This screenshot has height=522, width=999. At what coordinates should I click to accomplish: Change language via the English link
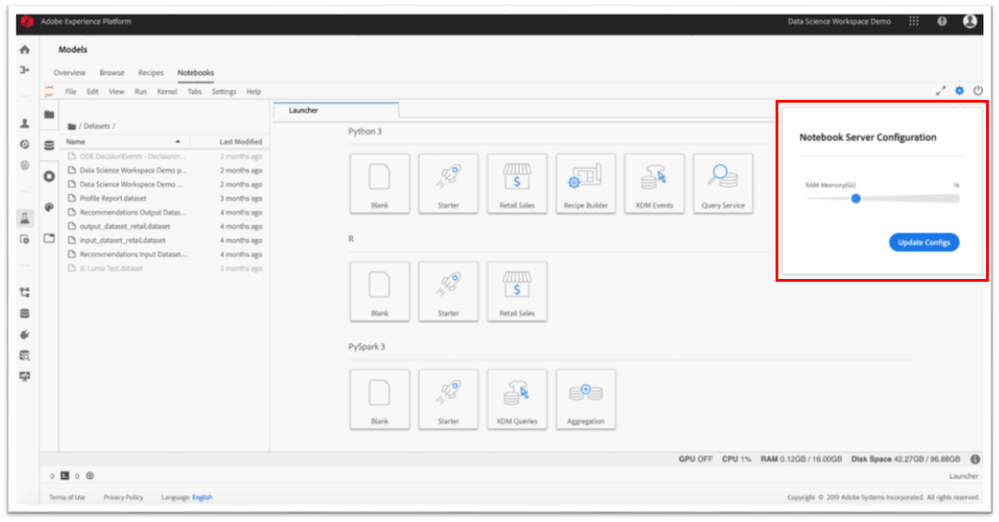click(202, 497)
